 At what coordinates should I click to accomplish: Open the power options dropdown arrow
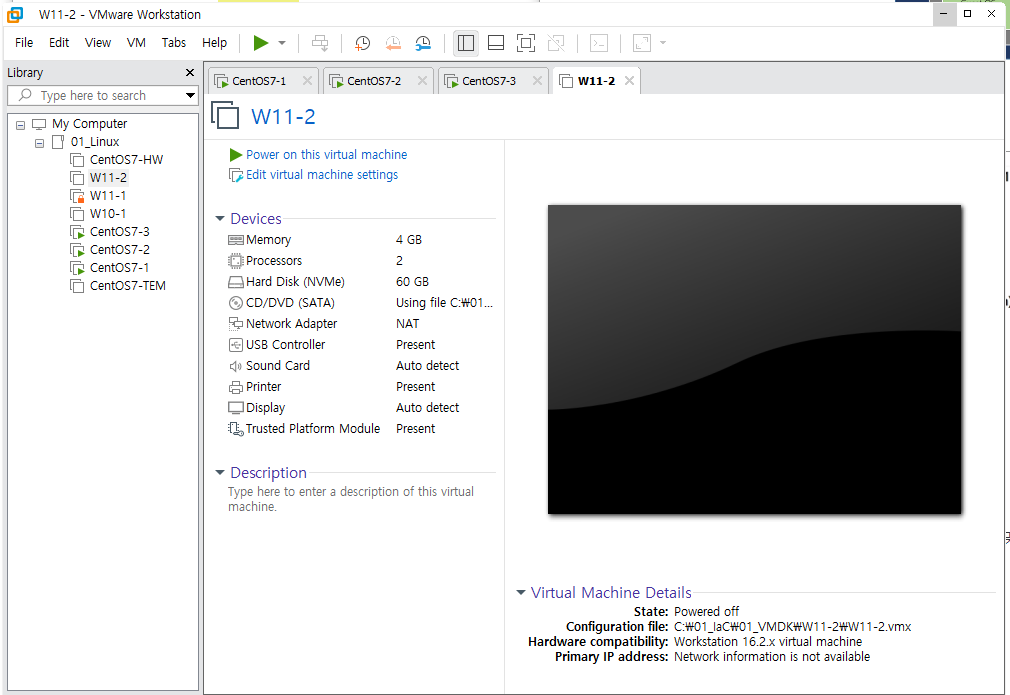click(282, 43)
